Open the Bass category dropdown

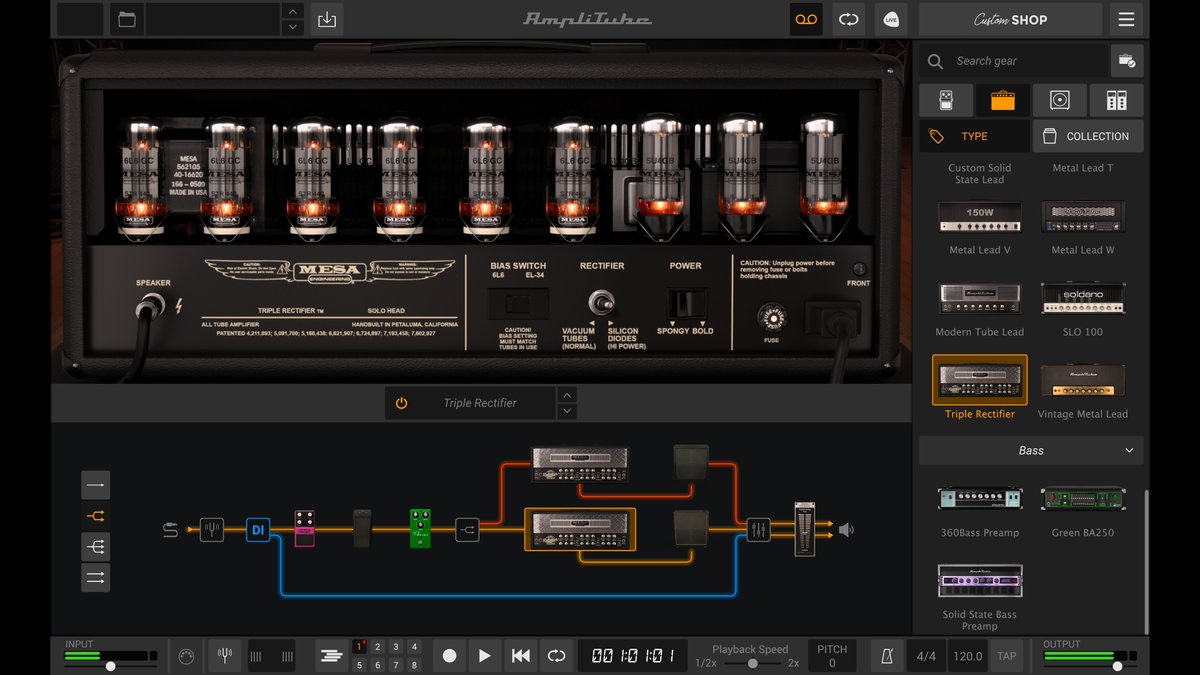click(x=1030, y=450)
